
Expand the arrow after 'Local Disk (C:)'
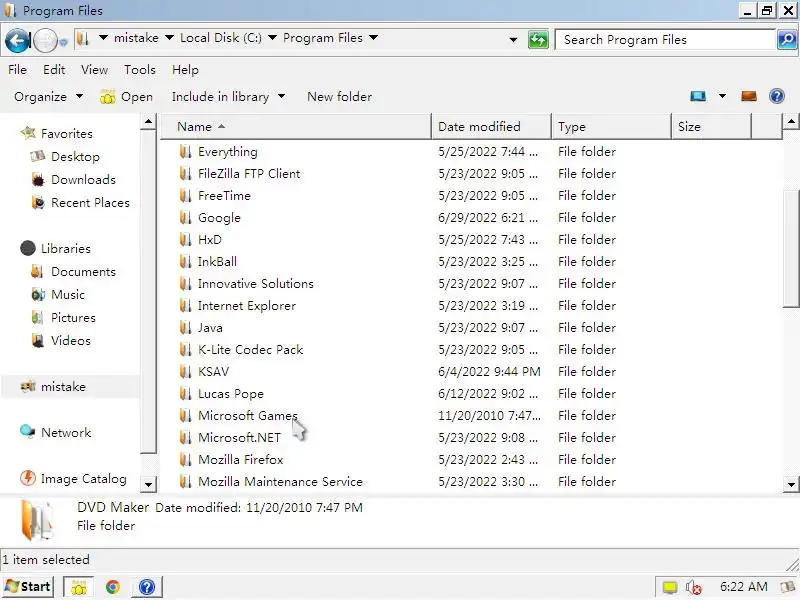[272, 38]
